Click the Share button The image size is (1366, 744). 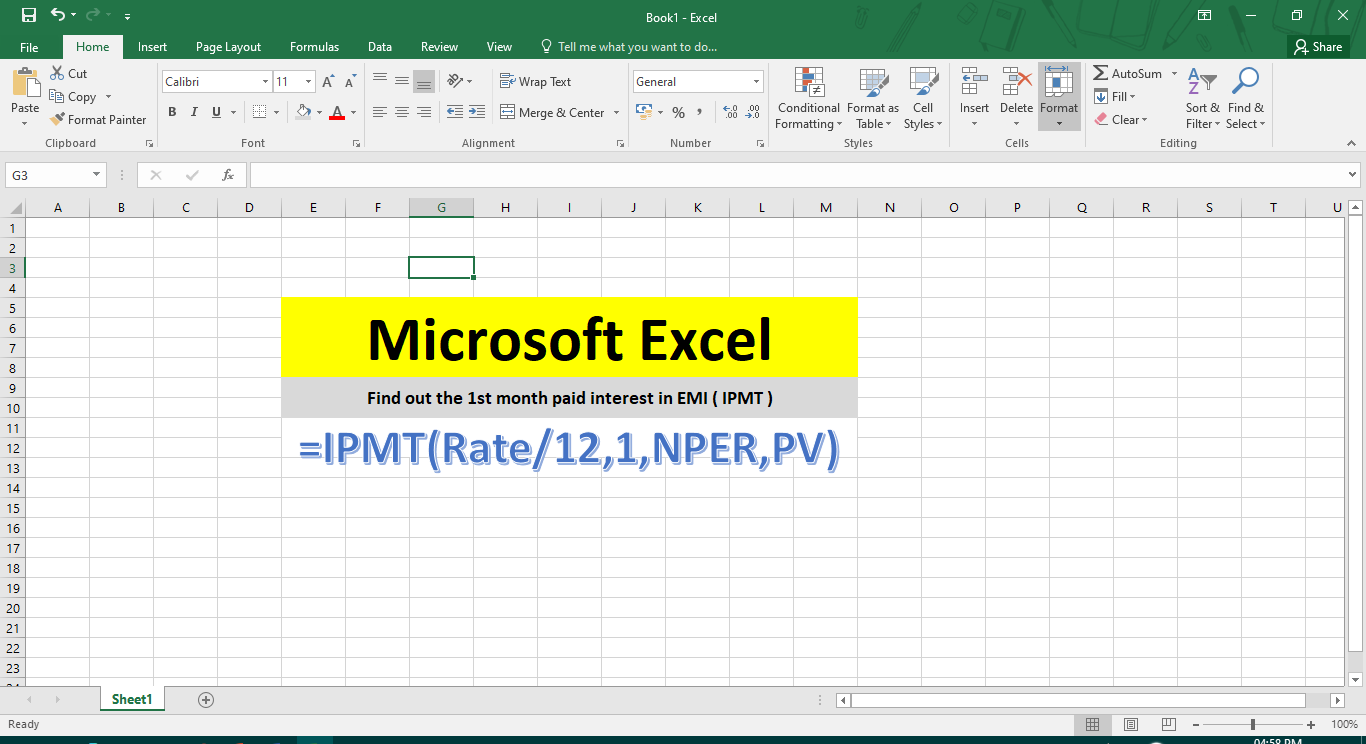point(1317,47)
